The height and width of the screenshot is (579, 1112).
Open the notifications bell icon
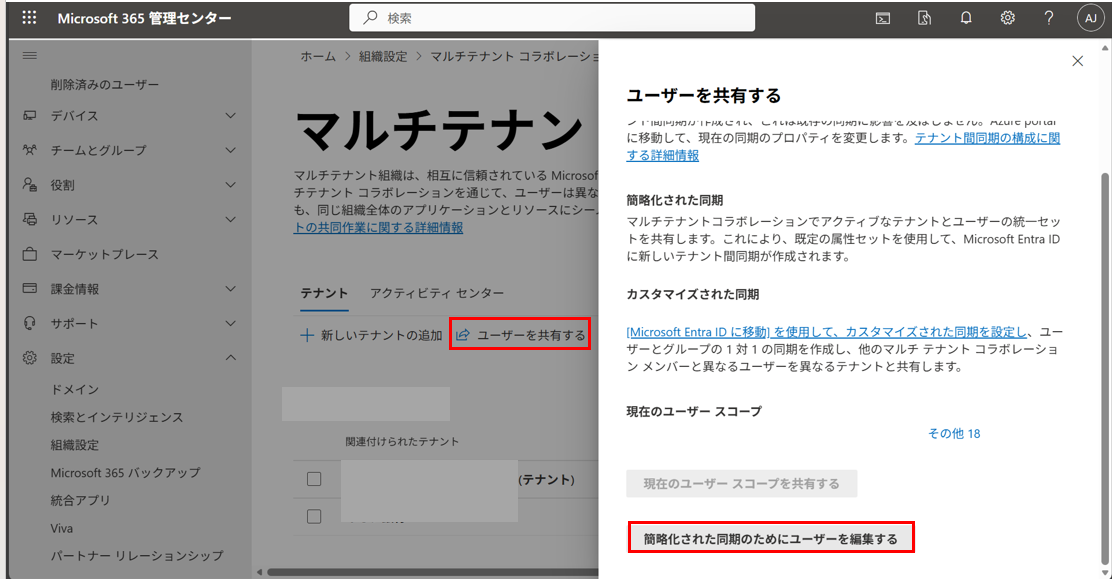[x=966, y=18]
